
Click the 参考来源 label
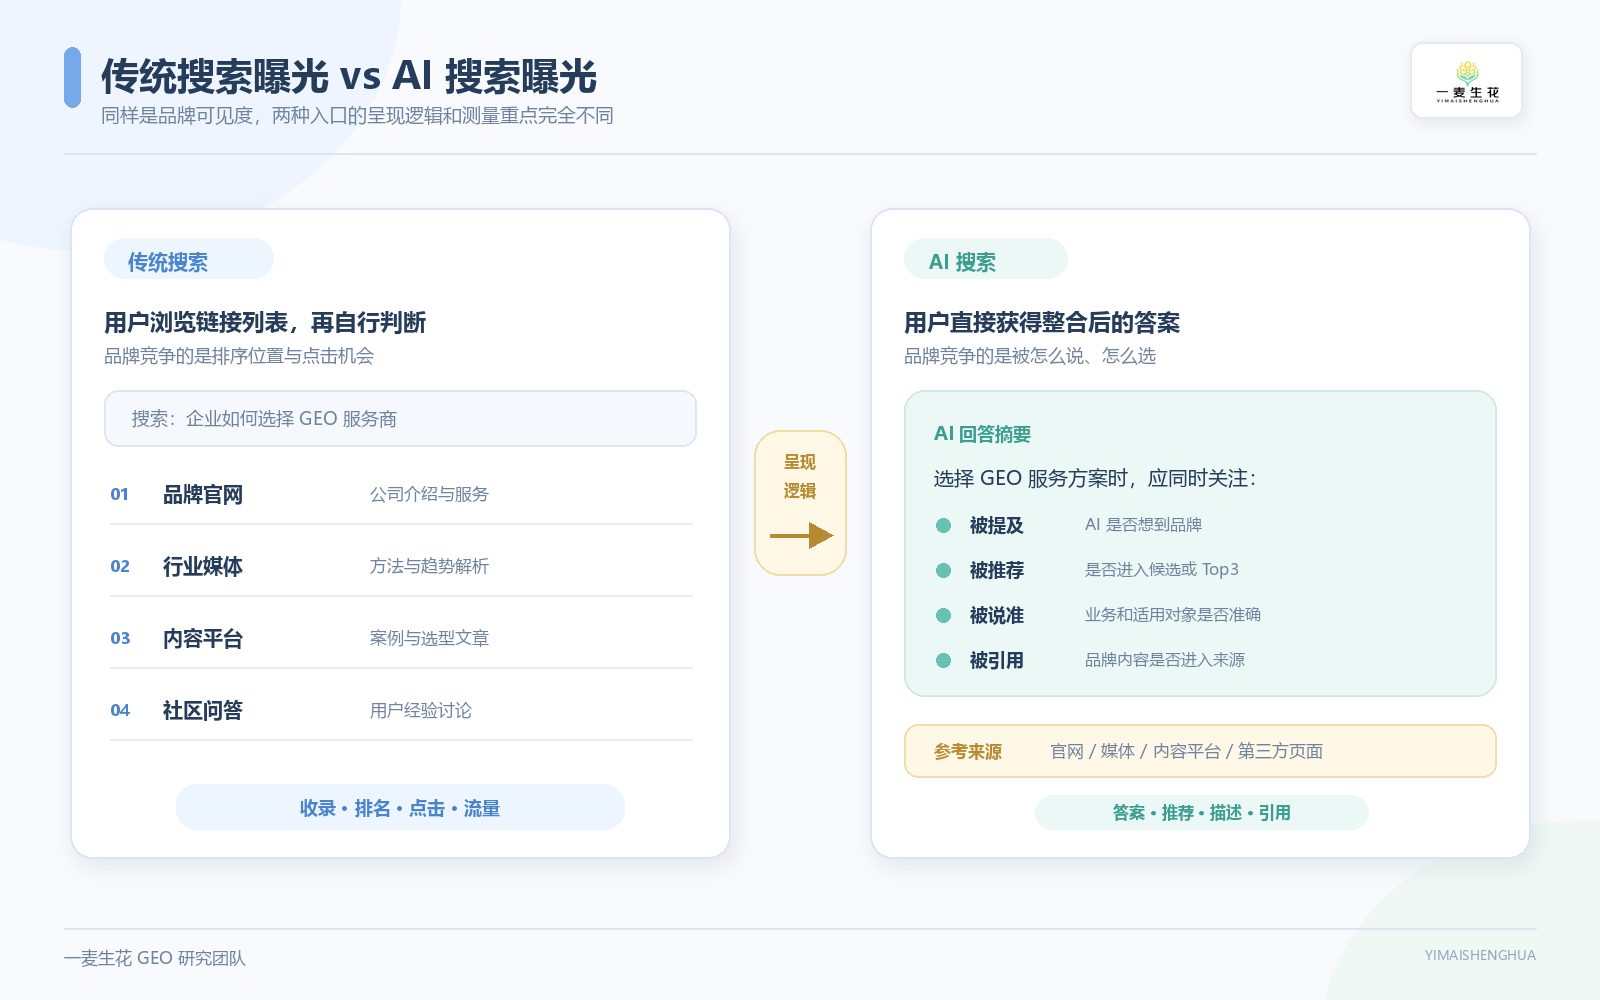[x=968, y=751]
